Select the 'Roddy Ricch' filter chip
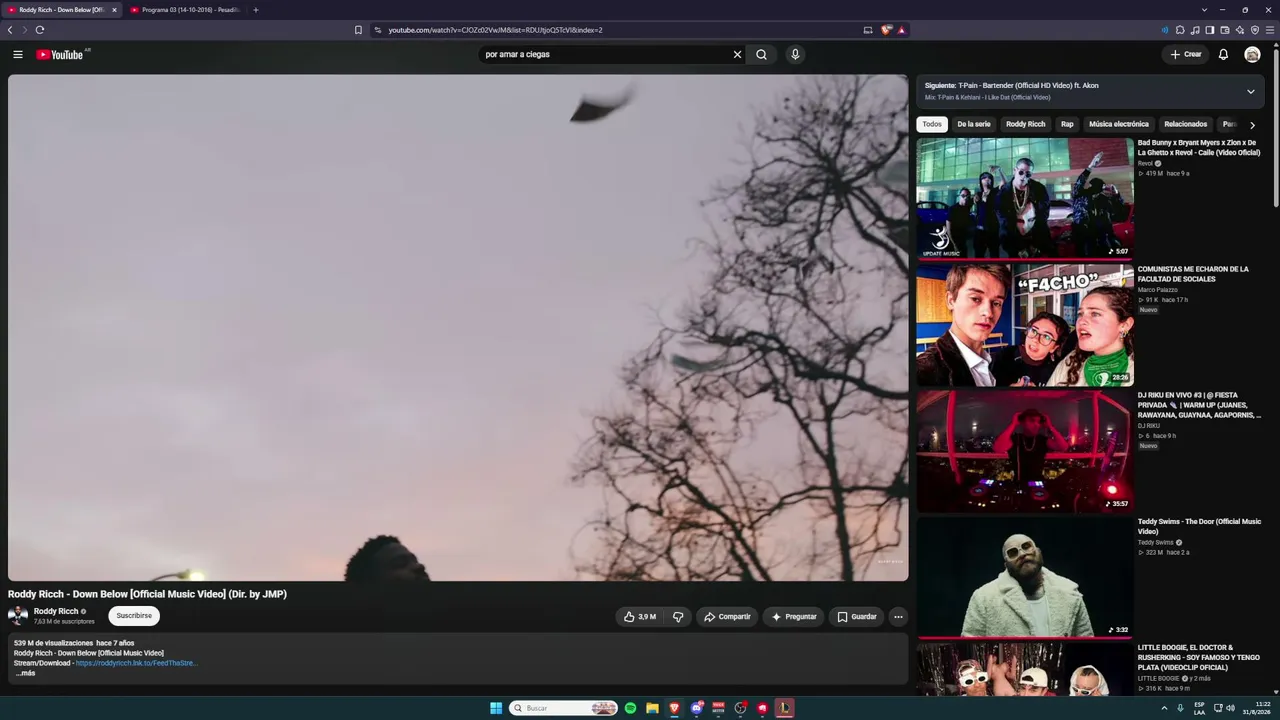The image size is (1280, 720). click(1025, 124)
